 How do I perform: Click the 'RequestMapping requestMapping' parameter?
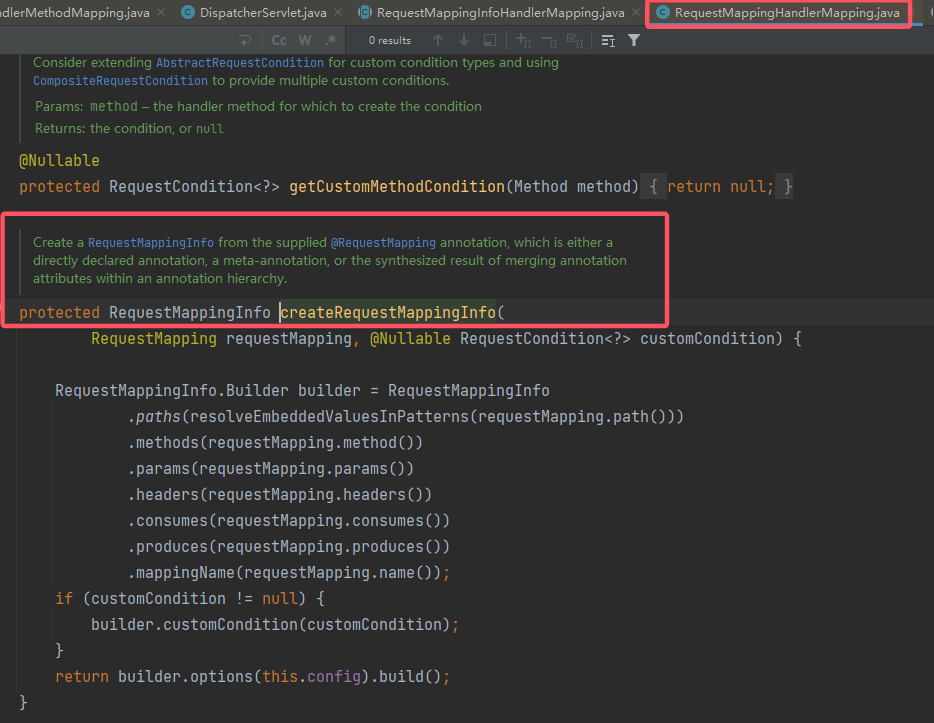point(222,339)
